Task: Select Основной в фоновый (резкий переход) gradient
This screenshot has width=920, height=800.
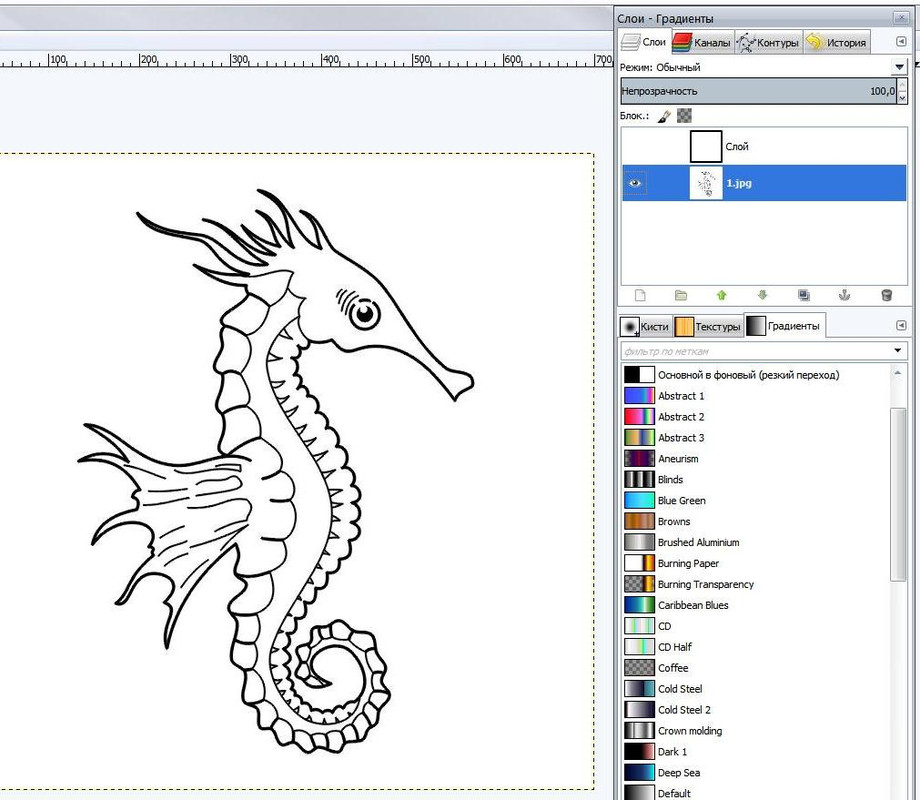Action: [x=757, y=374]
